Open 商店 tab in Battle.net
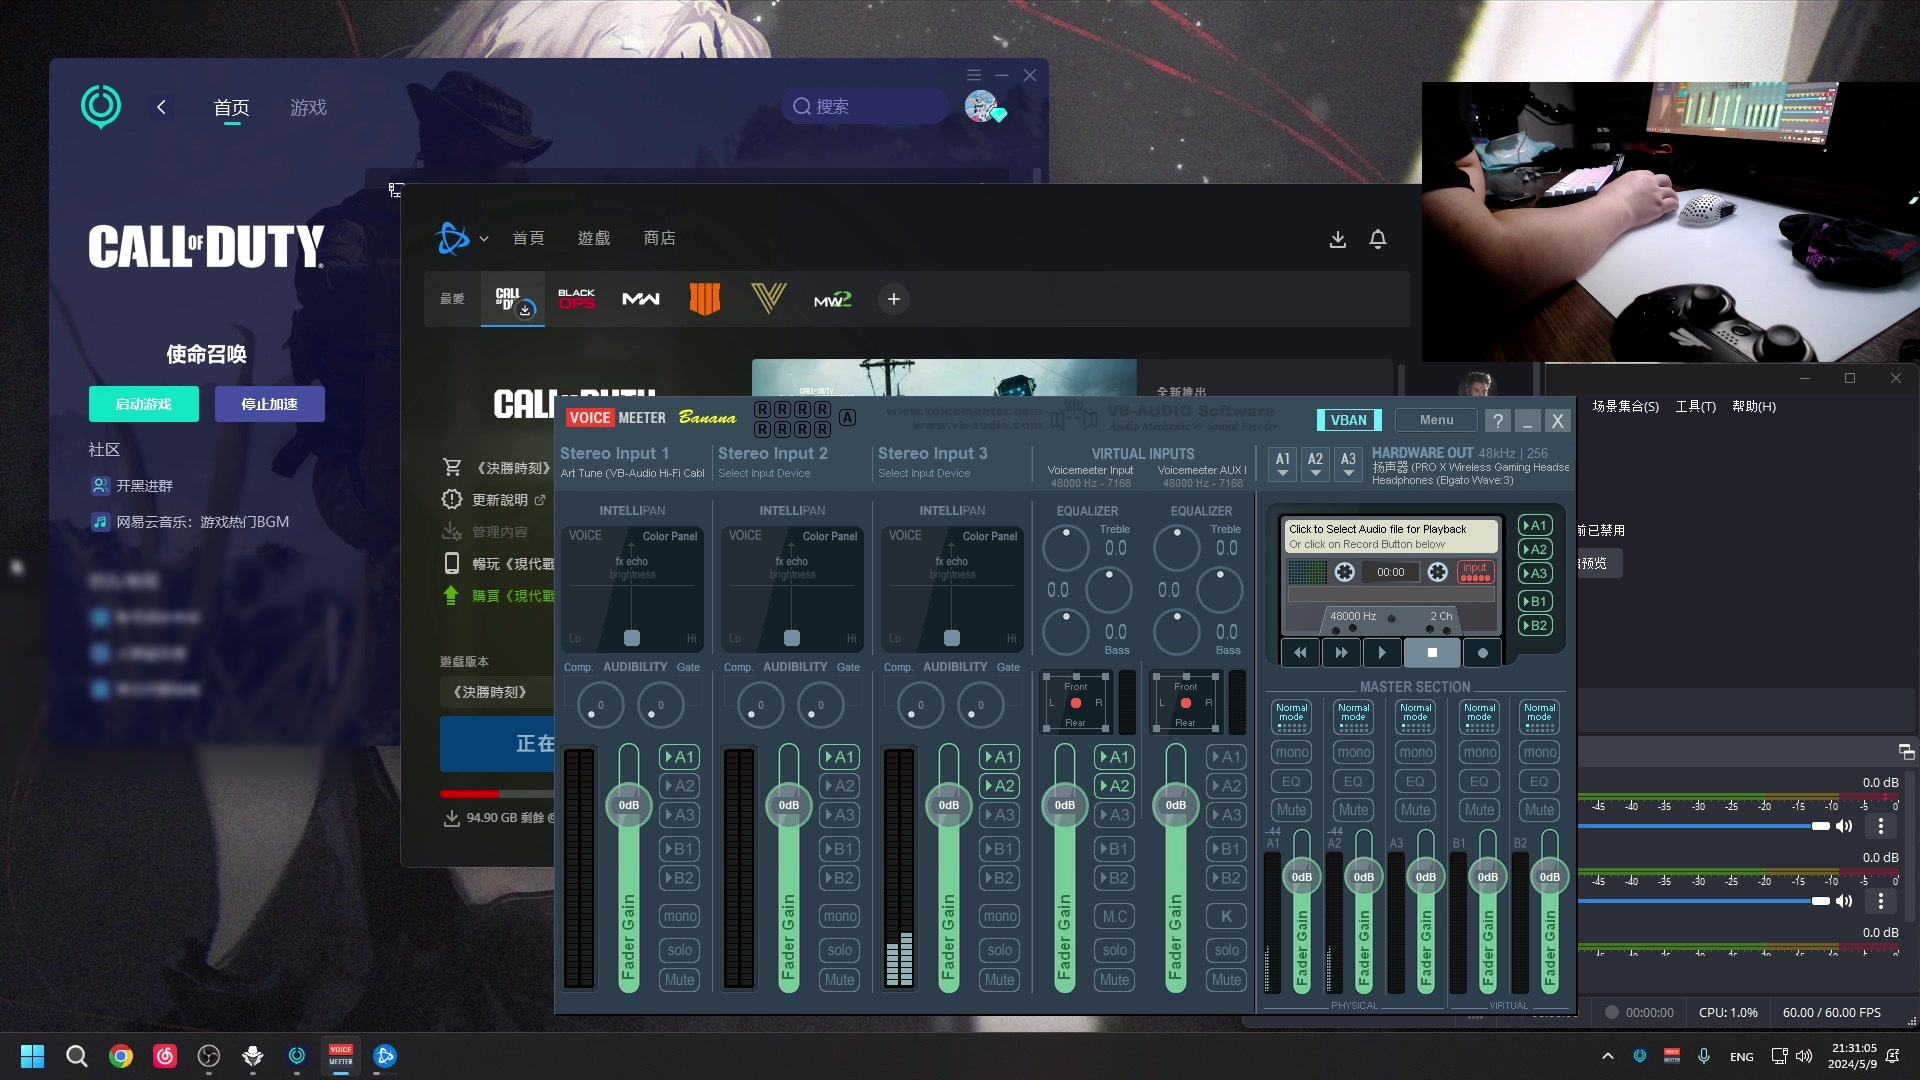 660,238
